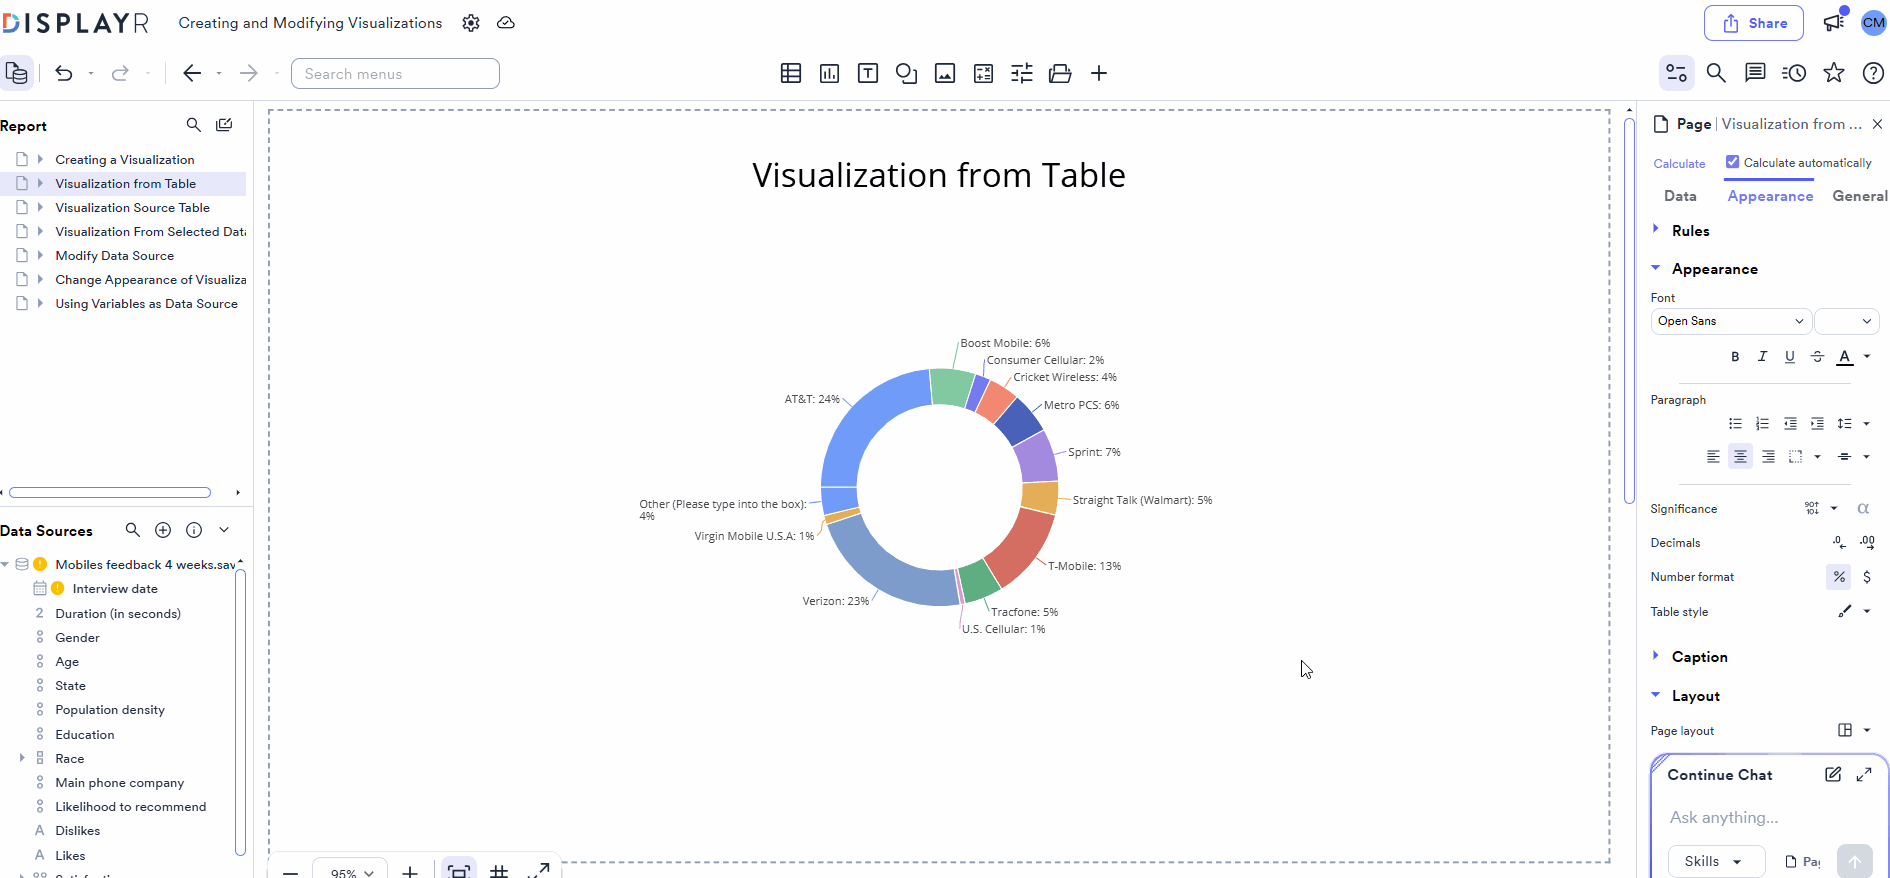Click the Report tree horizontal scrollbar
The height and width of the screenshot is (878, 1890).
(110, 492)
